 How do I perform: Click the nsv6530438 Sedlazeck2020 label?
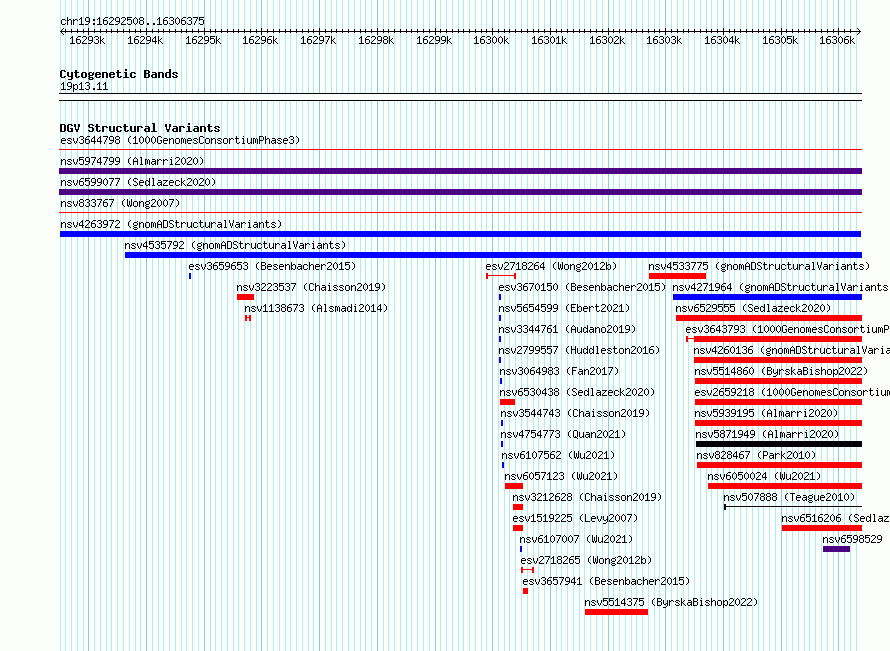[577, 392]
